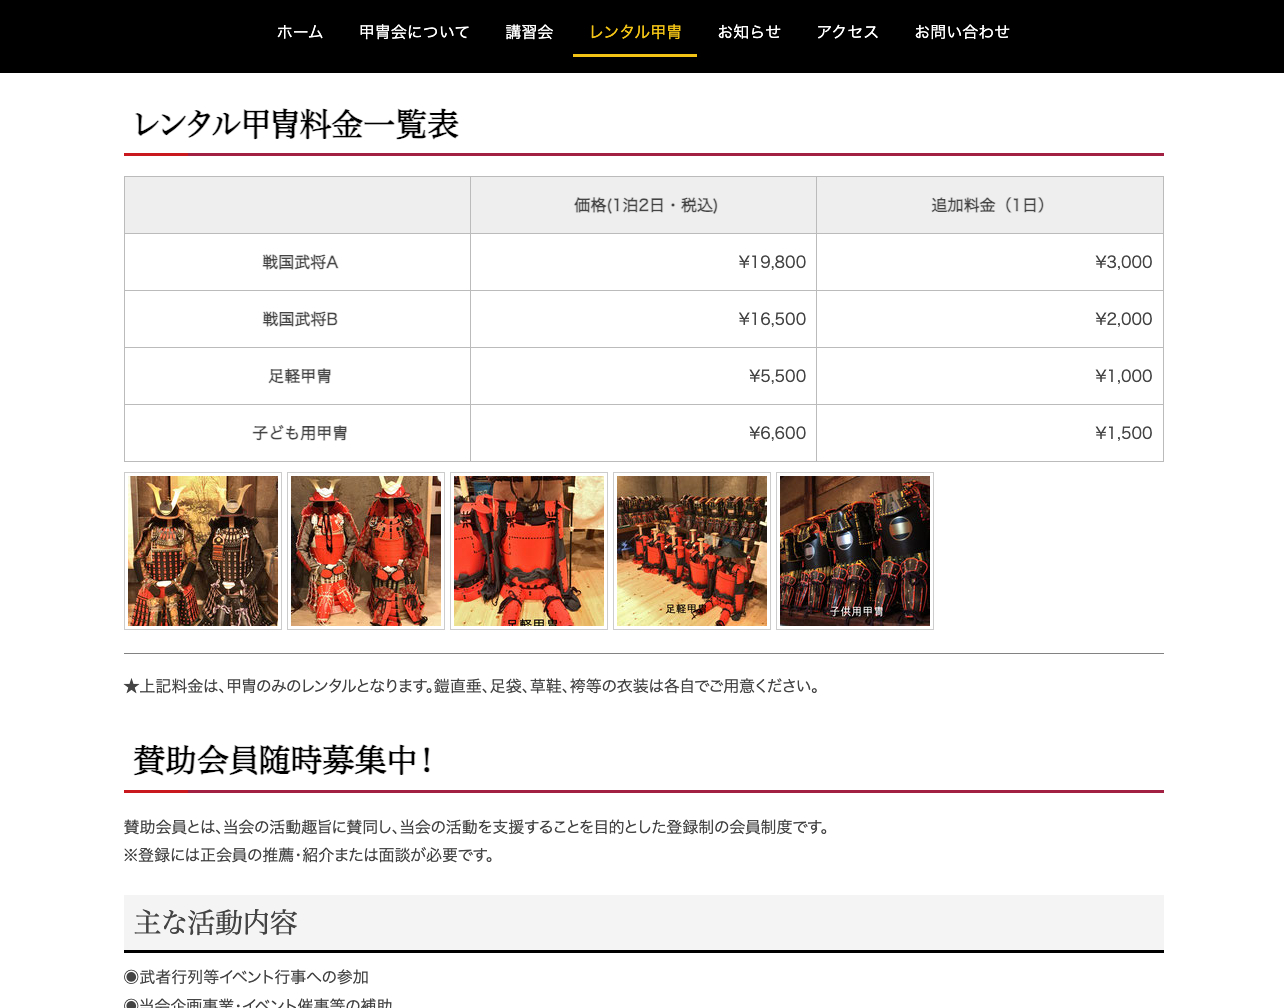Screen dimensions: 1284x1008
Task: Click the ¥1,500 additional fee cell
Action: [990, 433]
